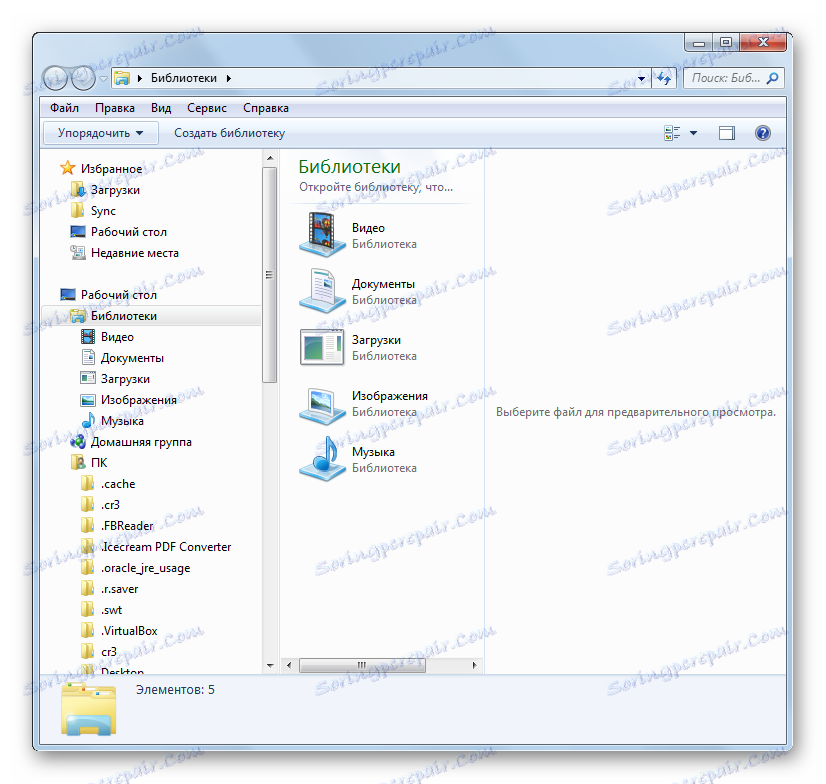Open the Музыка library icon
This screenshot has width=826, height=784.
pos(322,460)
